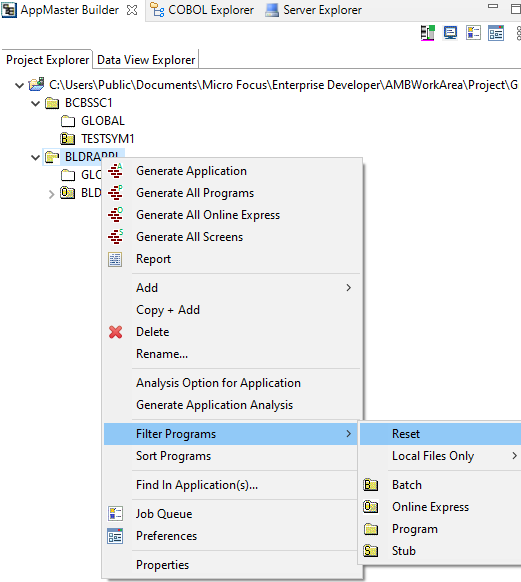Expand the BLD online express node
521x582 pixels.
tap(51, 194)
